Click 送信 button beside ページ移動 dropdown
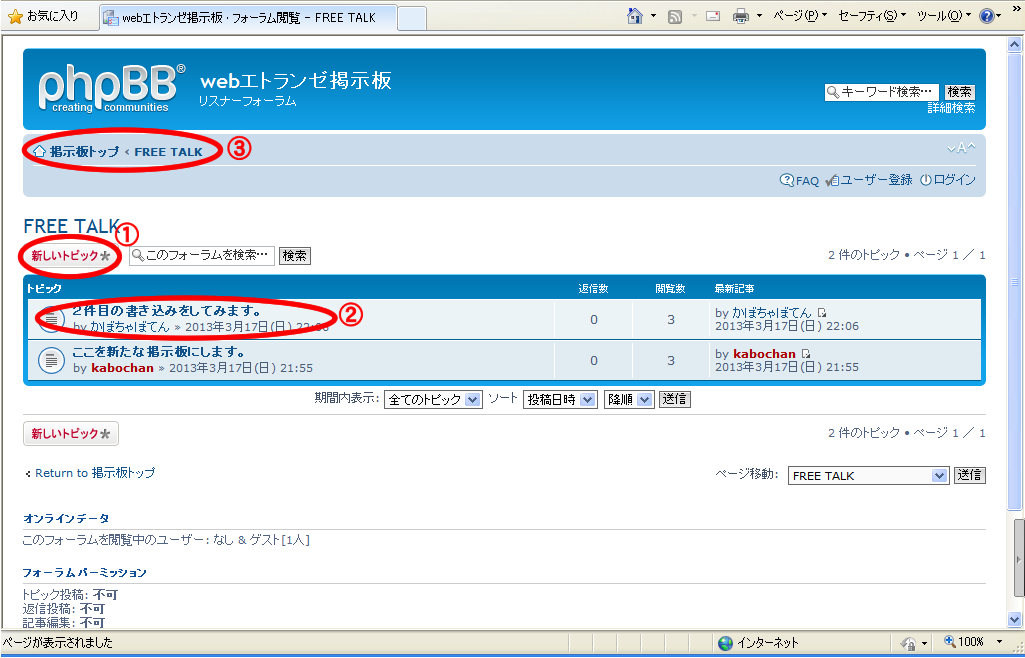Image resolution: width=1025 pixels, height=658 pixels. 969,475
